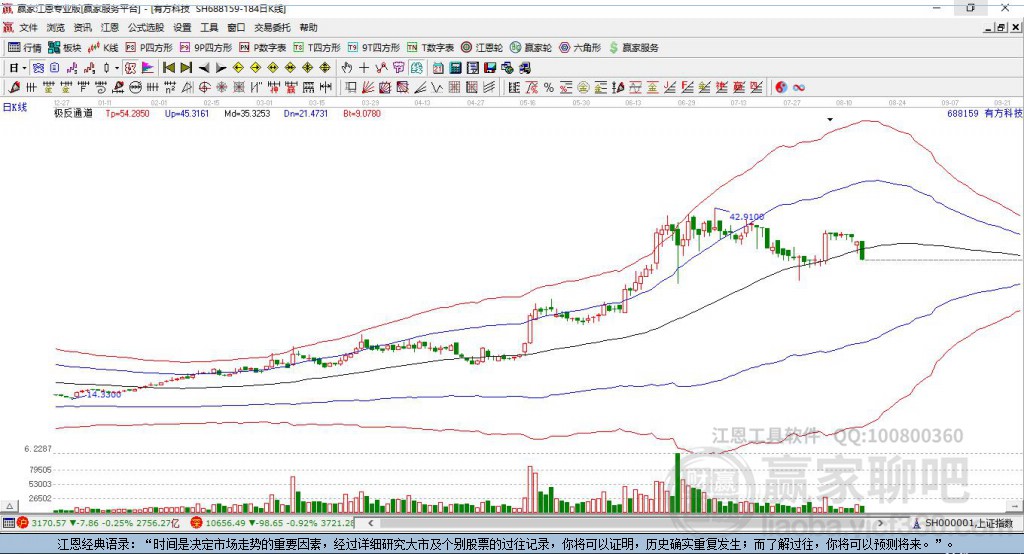Open the P数字表 number table
Screen dimensions: 1024x554
coord(263,48)
